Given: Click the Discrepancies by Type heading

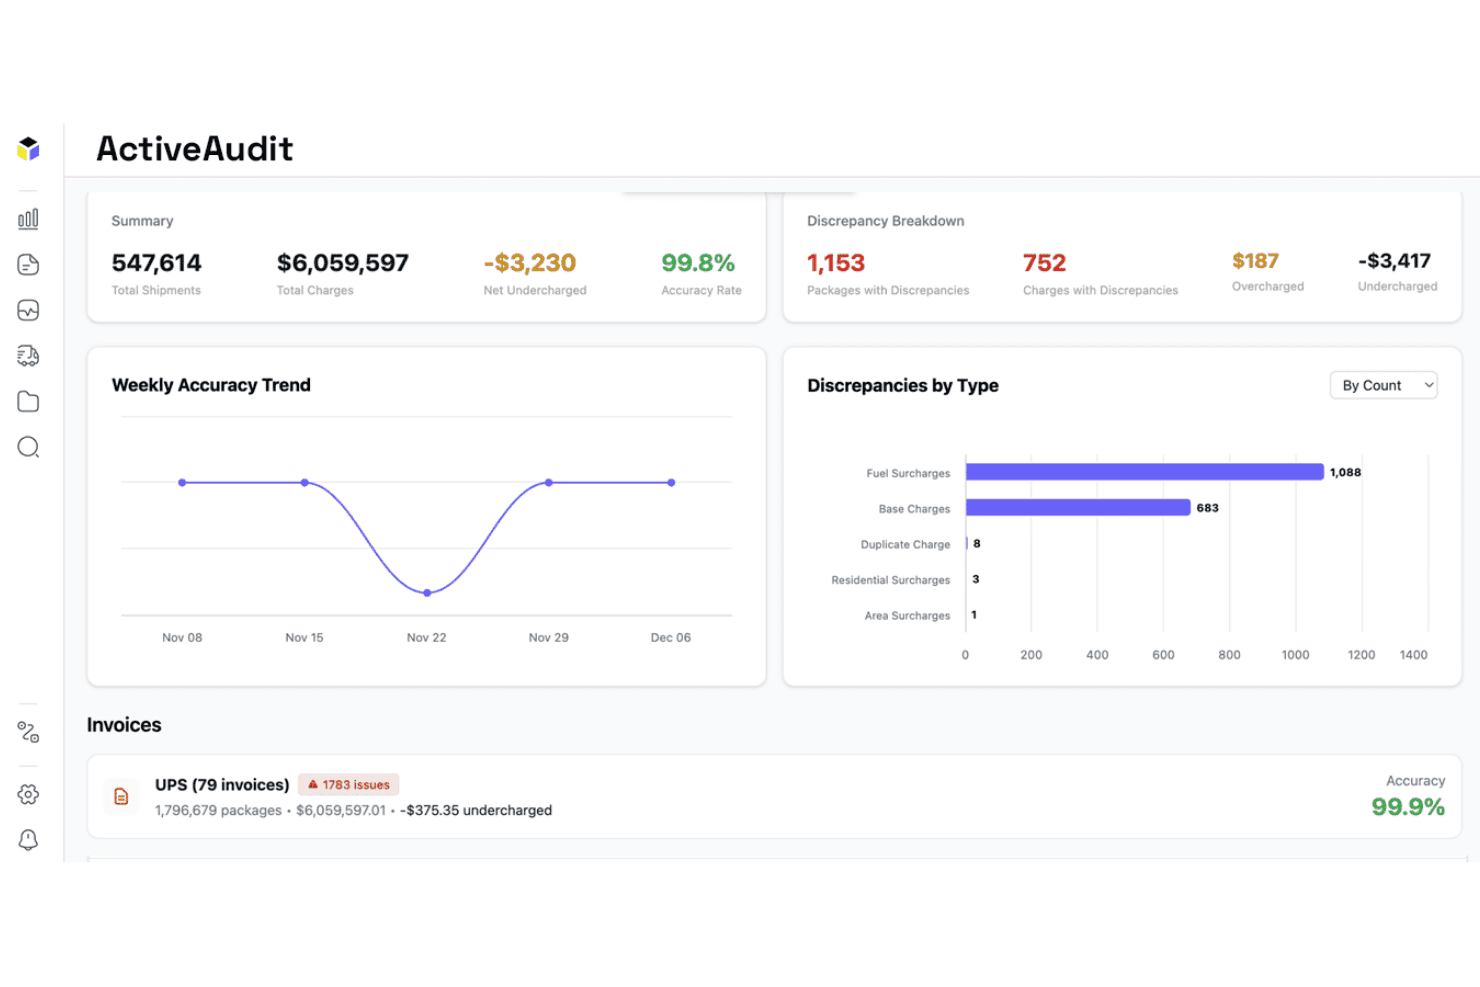Looking at the screenshot, I should click(x=903, y=386).
